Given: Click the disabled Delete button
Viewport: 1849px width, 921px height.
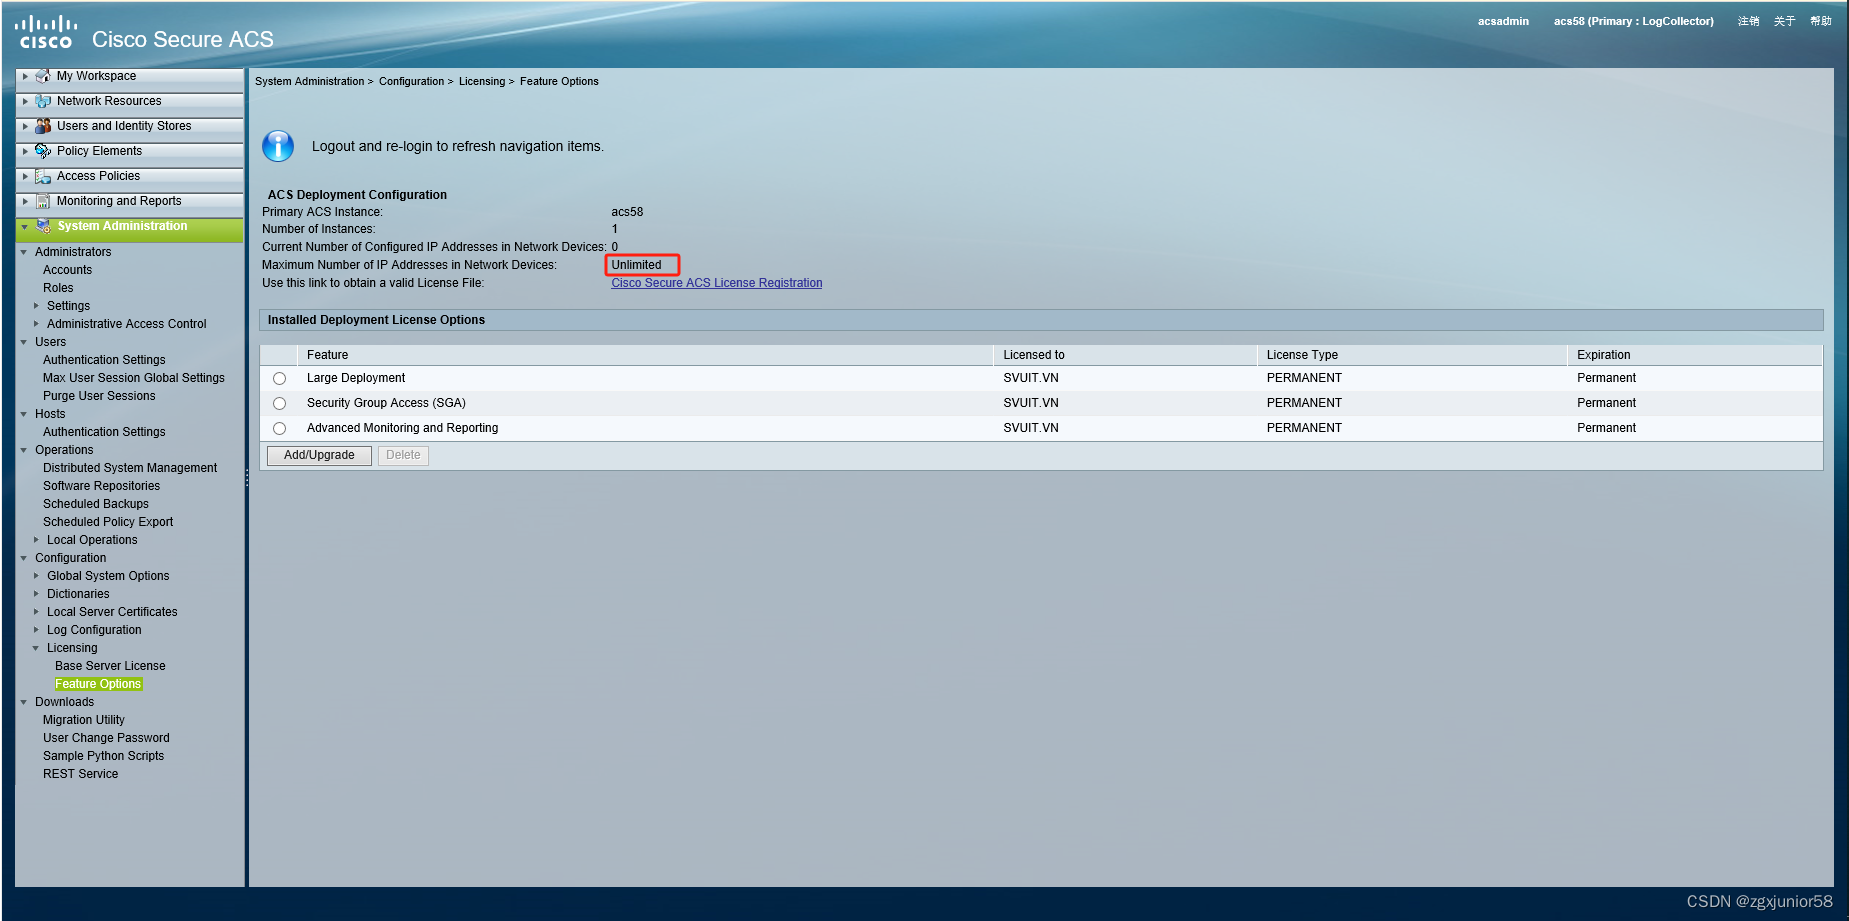Looking at the screenshot, I should (x=403, y=455).
